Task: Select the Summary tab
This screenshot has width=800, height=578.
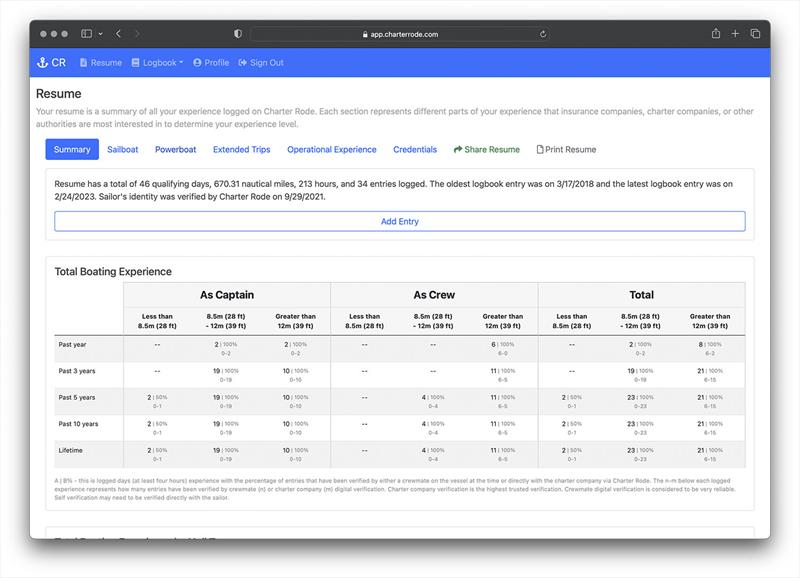Action: pos(72,149)
